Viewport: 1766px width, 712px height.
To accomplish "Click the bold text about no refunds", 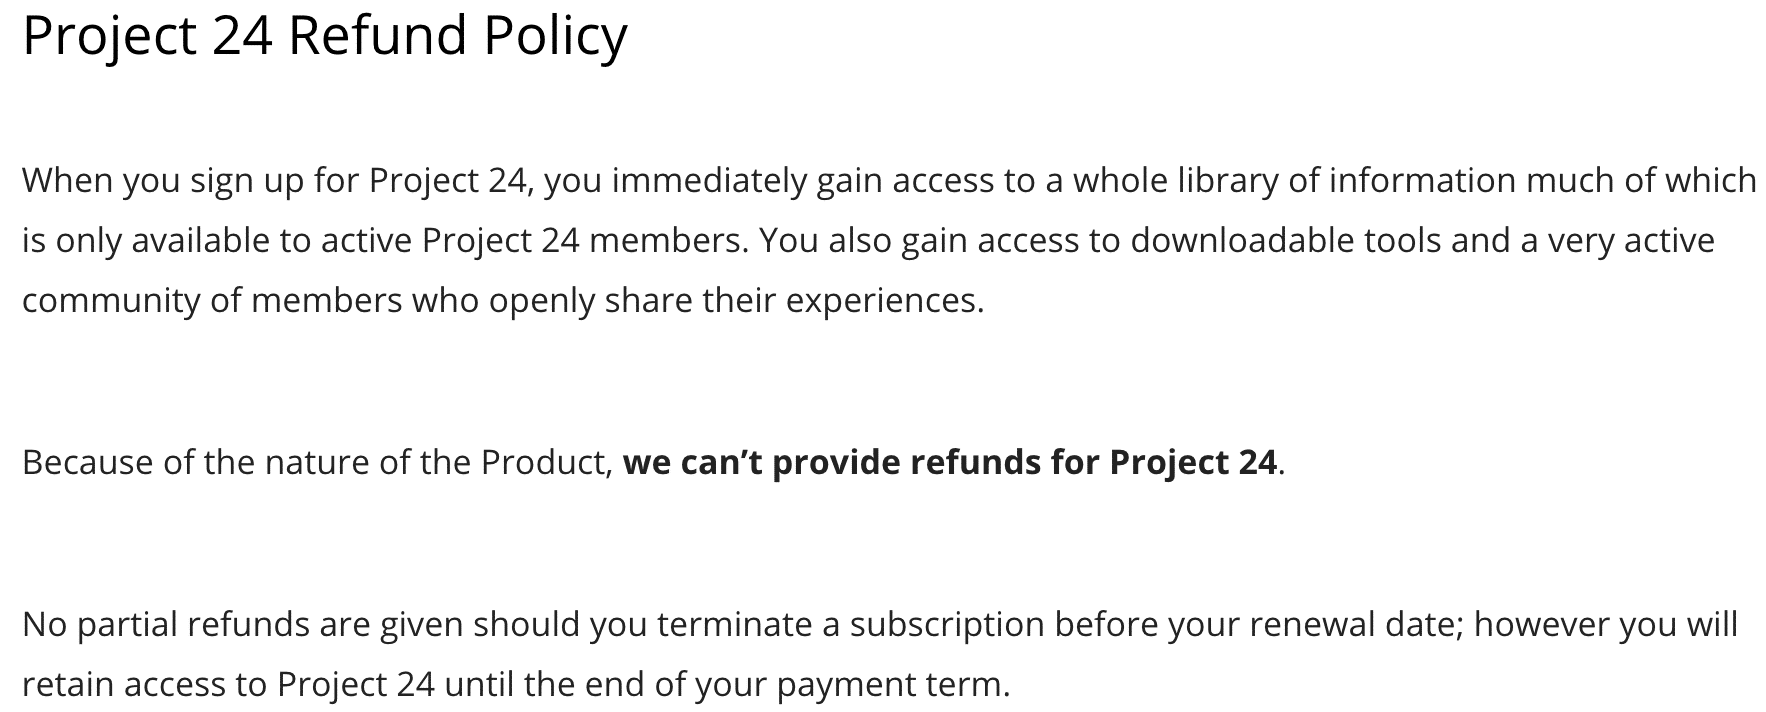I will [950, 462].
